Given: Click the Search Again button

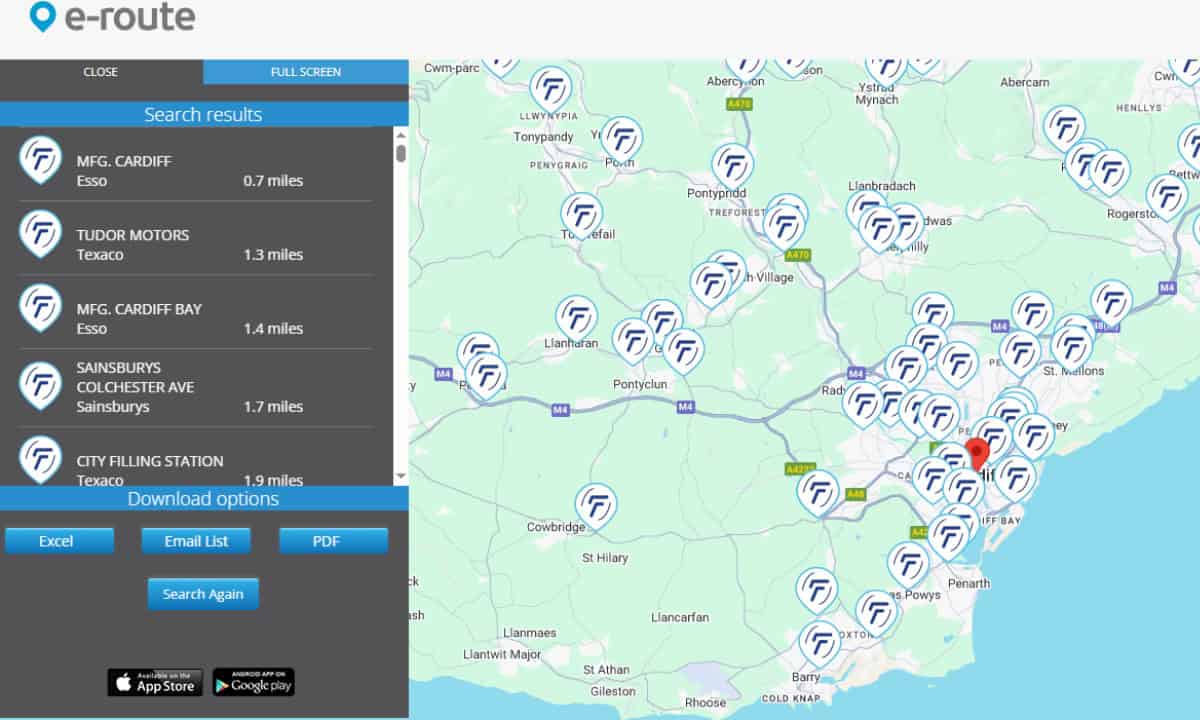Looking at the screenshot, I should coord(203,594).
